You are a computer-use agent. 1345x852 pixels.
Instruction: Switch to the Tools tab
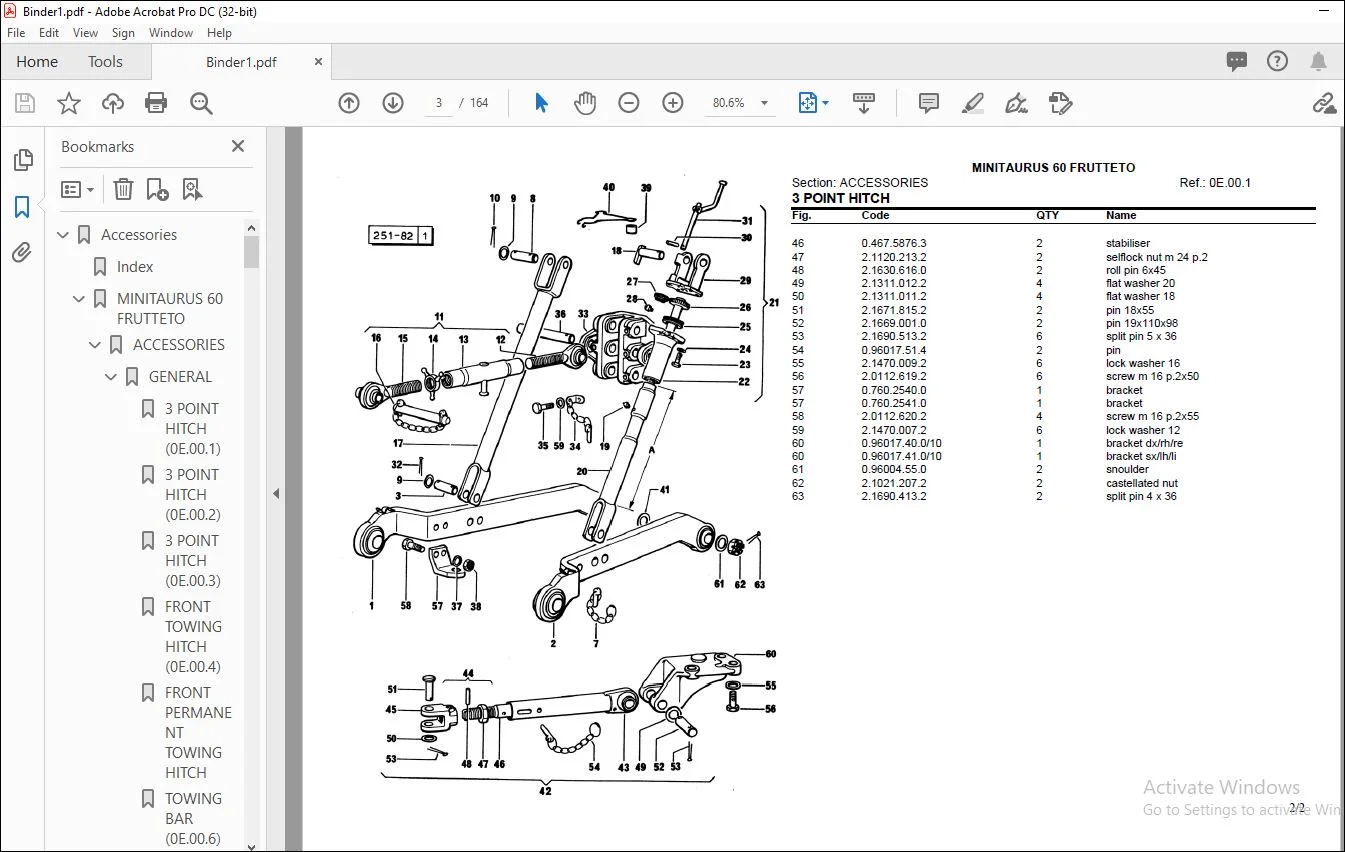coord(105,61)
